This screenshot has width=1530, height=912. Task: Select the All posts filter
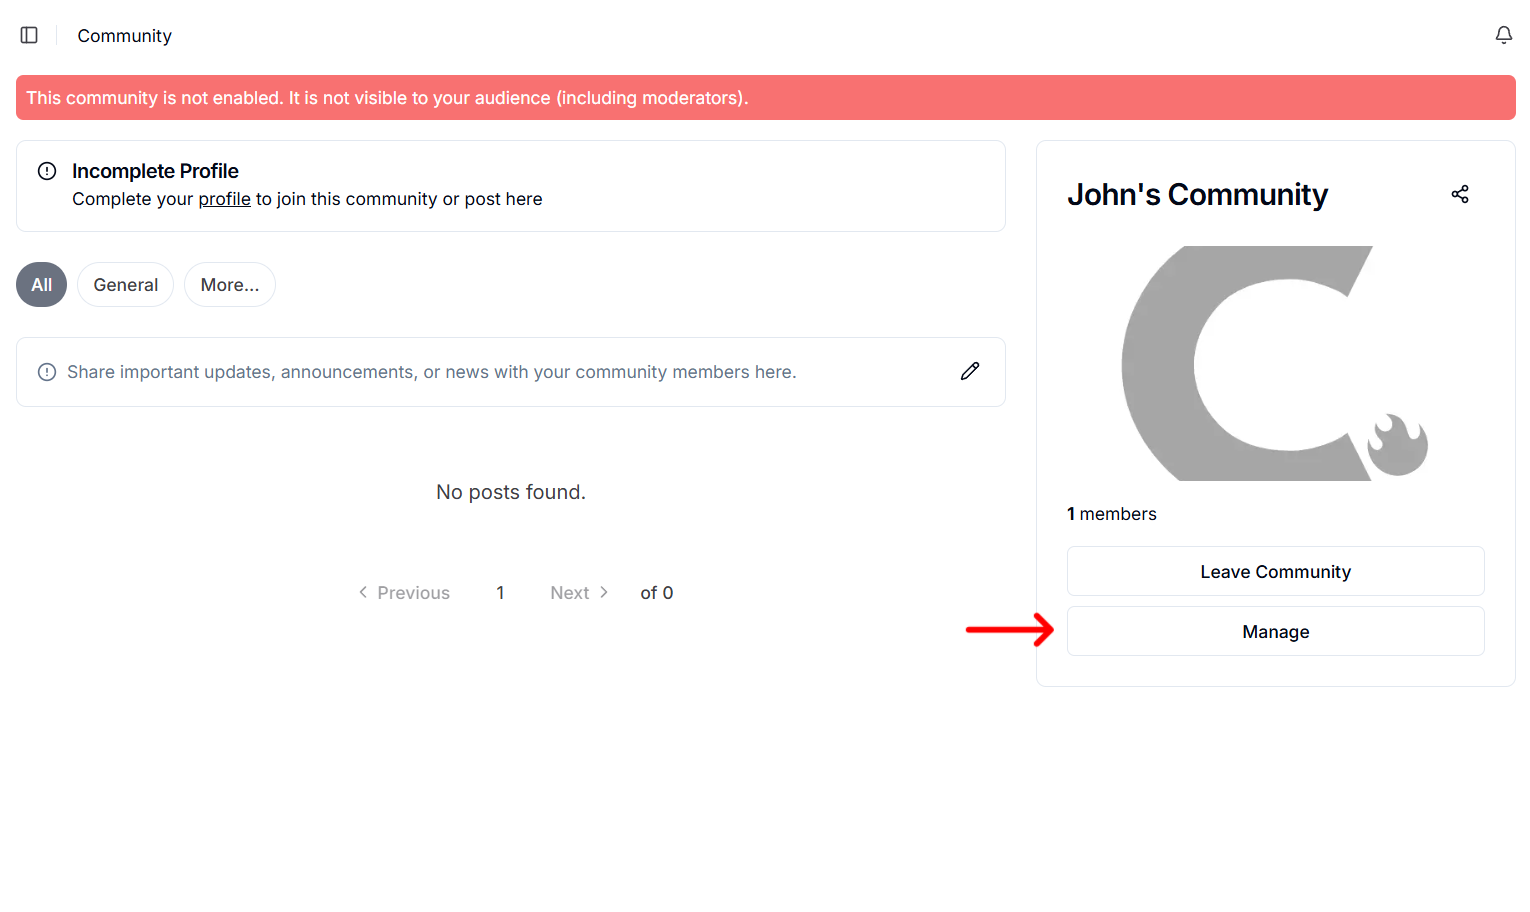coord(40,284)
